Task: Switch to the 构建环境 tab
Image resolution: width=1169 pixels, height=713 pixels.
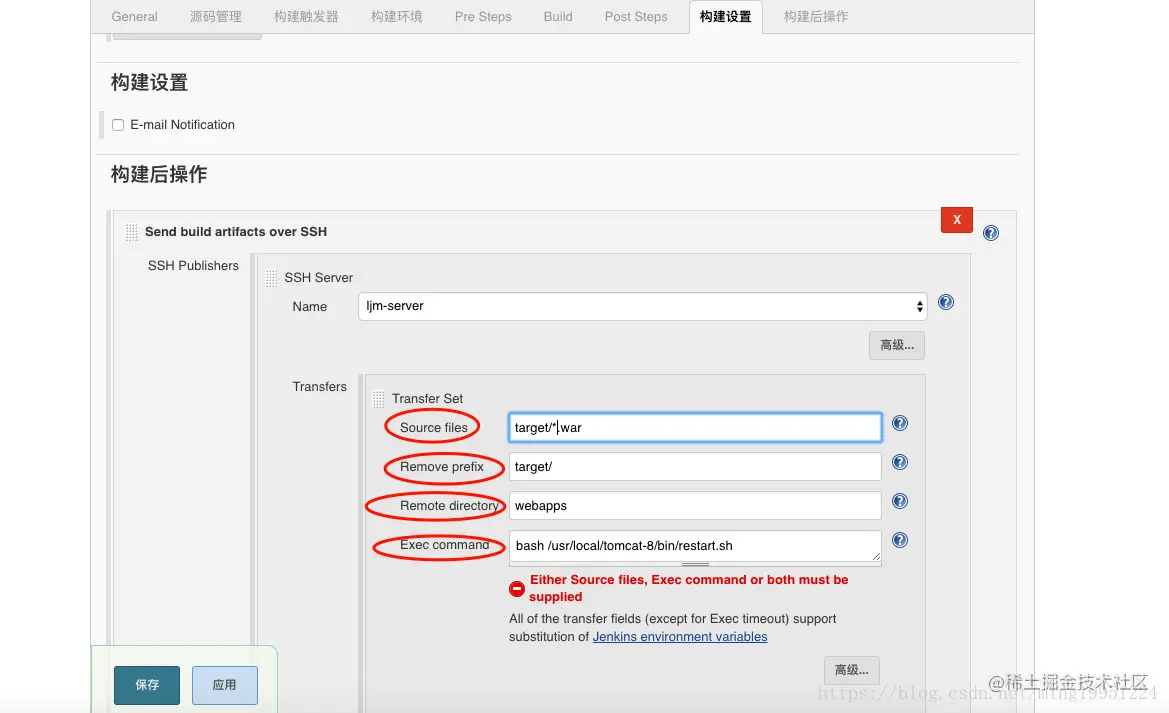Action: pyautogui.click(x=397, y=16)
